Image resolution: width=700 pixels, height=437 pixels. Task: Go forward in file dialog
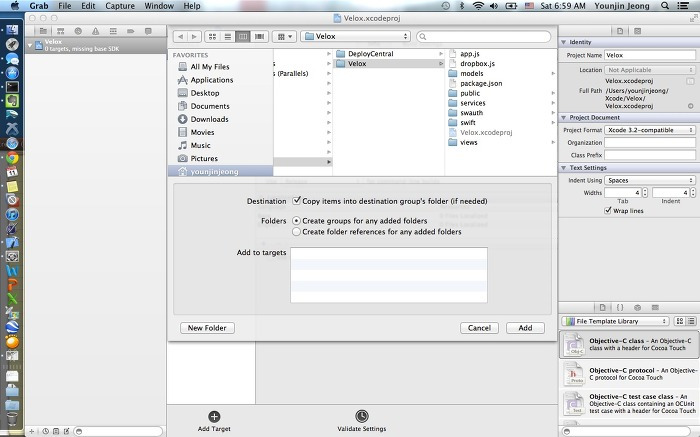pyautogui.click(x=194, y=37)
